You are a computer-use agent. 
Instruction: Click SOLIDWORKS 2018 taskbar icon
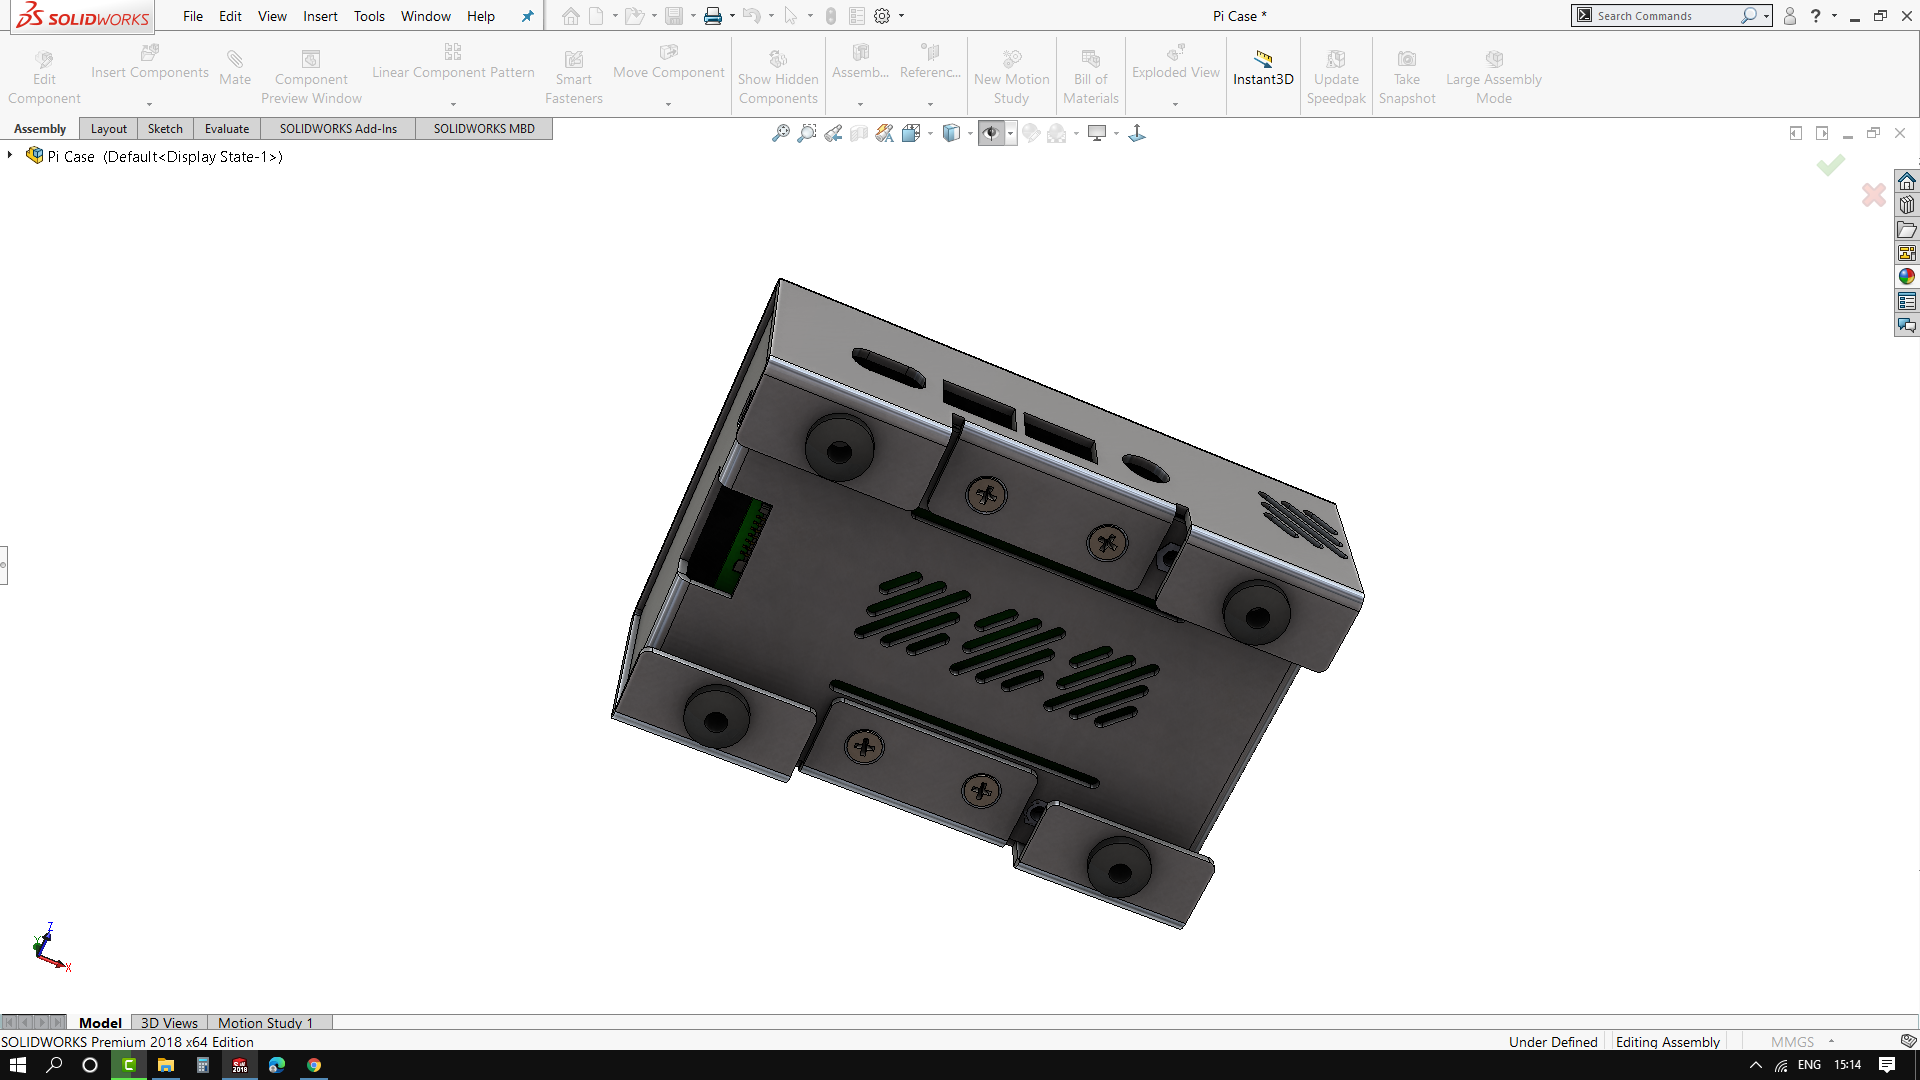pos(240,1065)
